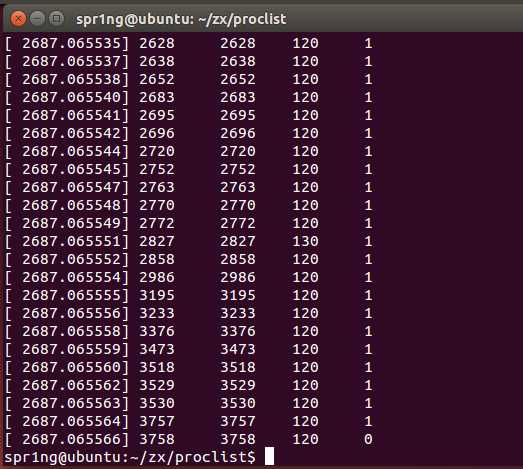Click the timestamp 2687.065555
Viewport: 523px width, 469px height.
71,296
